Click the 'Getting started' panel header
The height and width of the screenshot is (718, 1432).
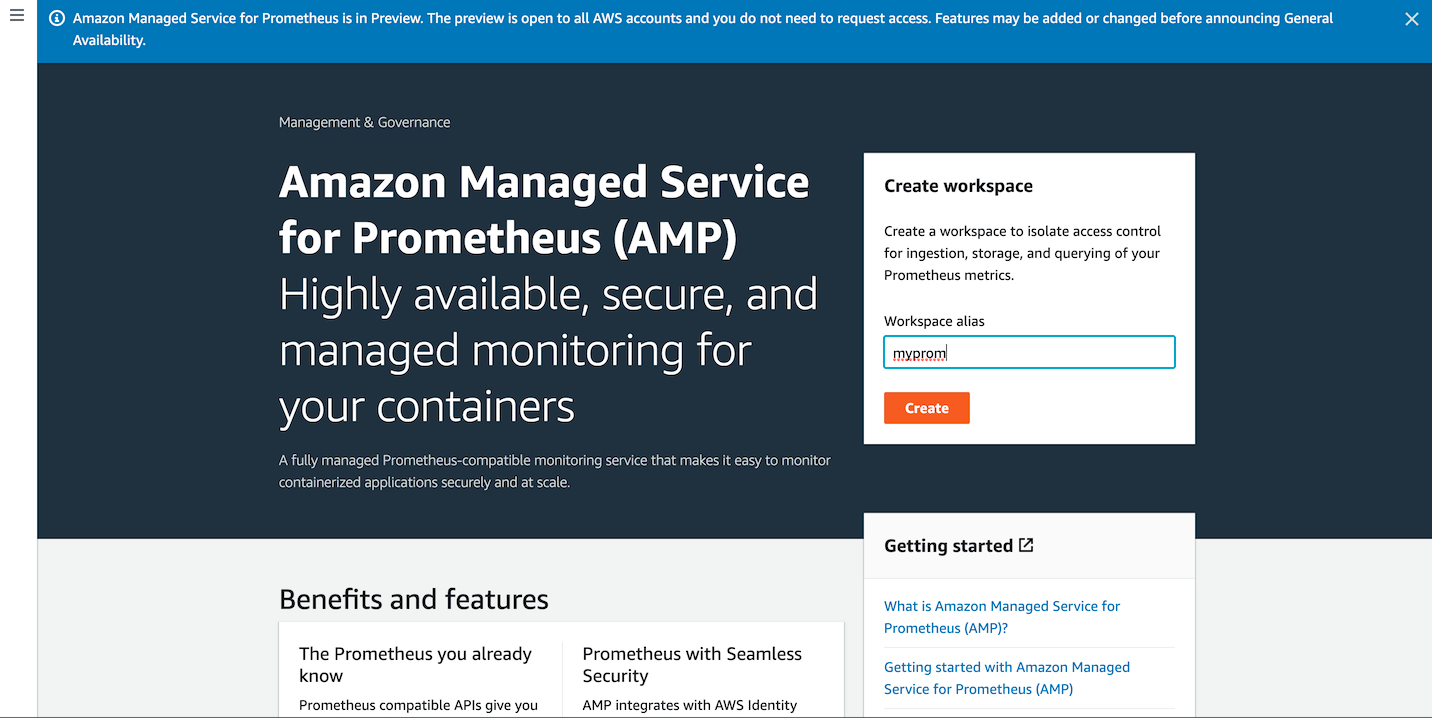(947, 545)
